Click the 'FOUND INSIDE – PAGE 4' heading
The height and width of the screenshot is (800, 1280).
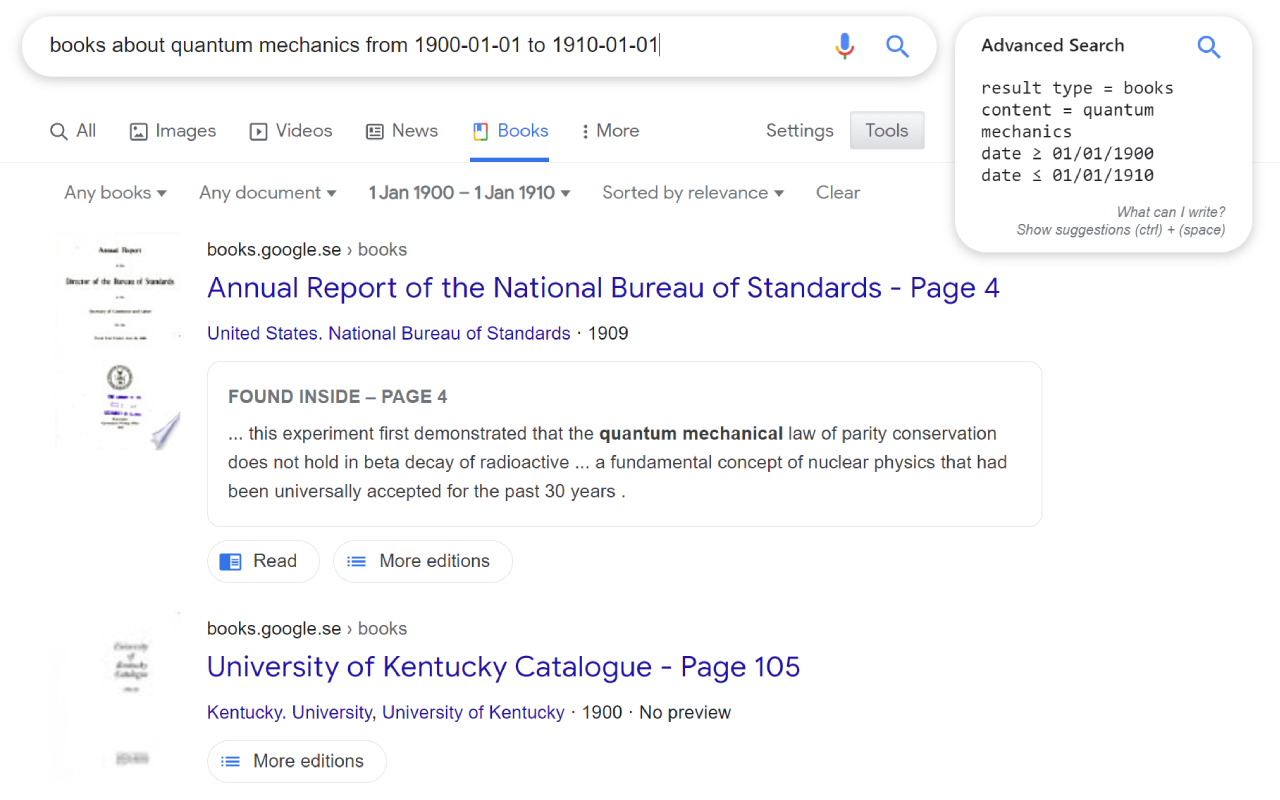[x=338, y=397]
